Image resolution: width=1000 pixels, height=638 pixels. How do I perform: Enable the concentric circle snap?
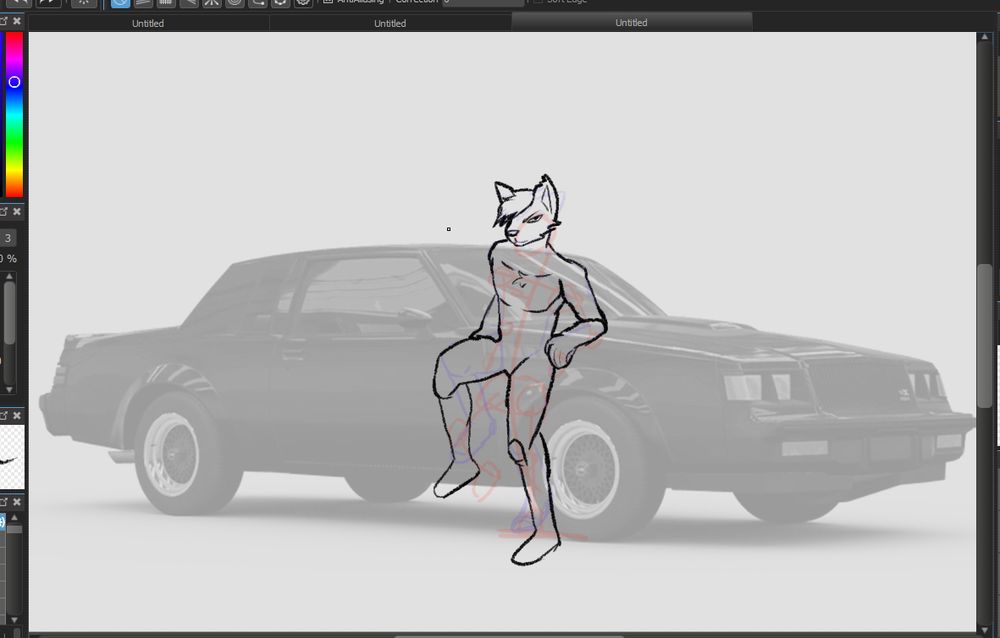pyautogui.click(x=235, y=2)
